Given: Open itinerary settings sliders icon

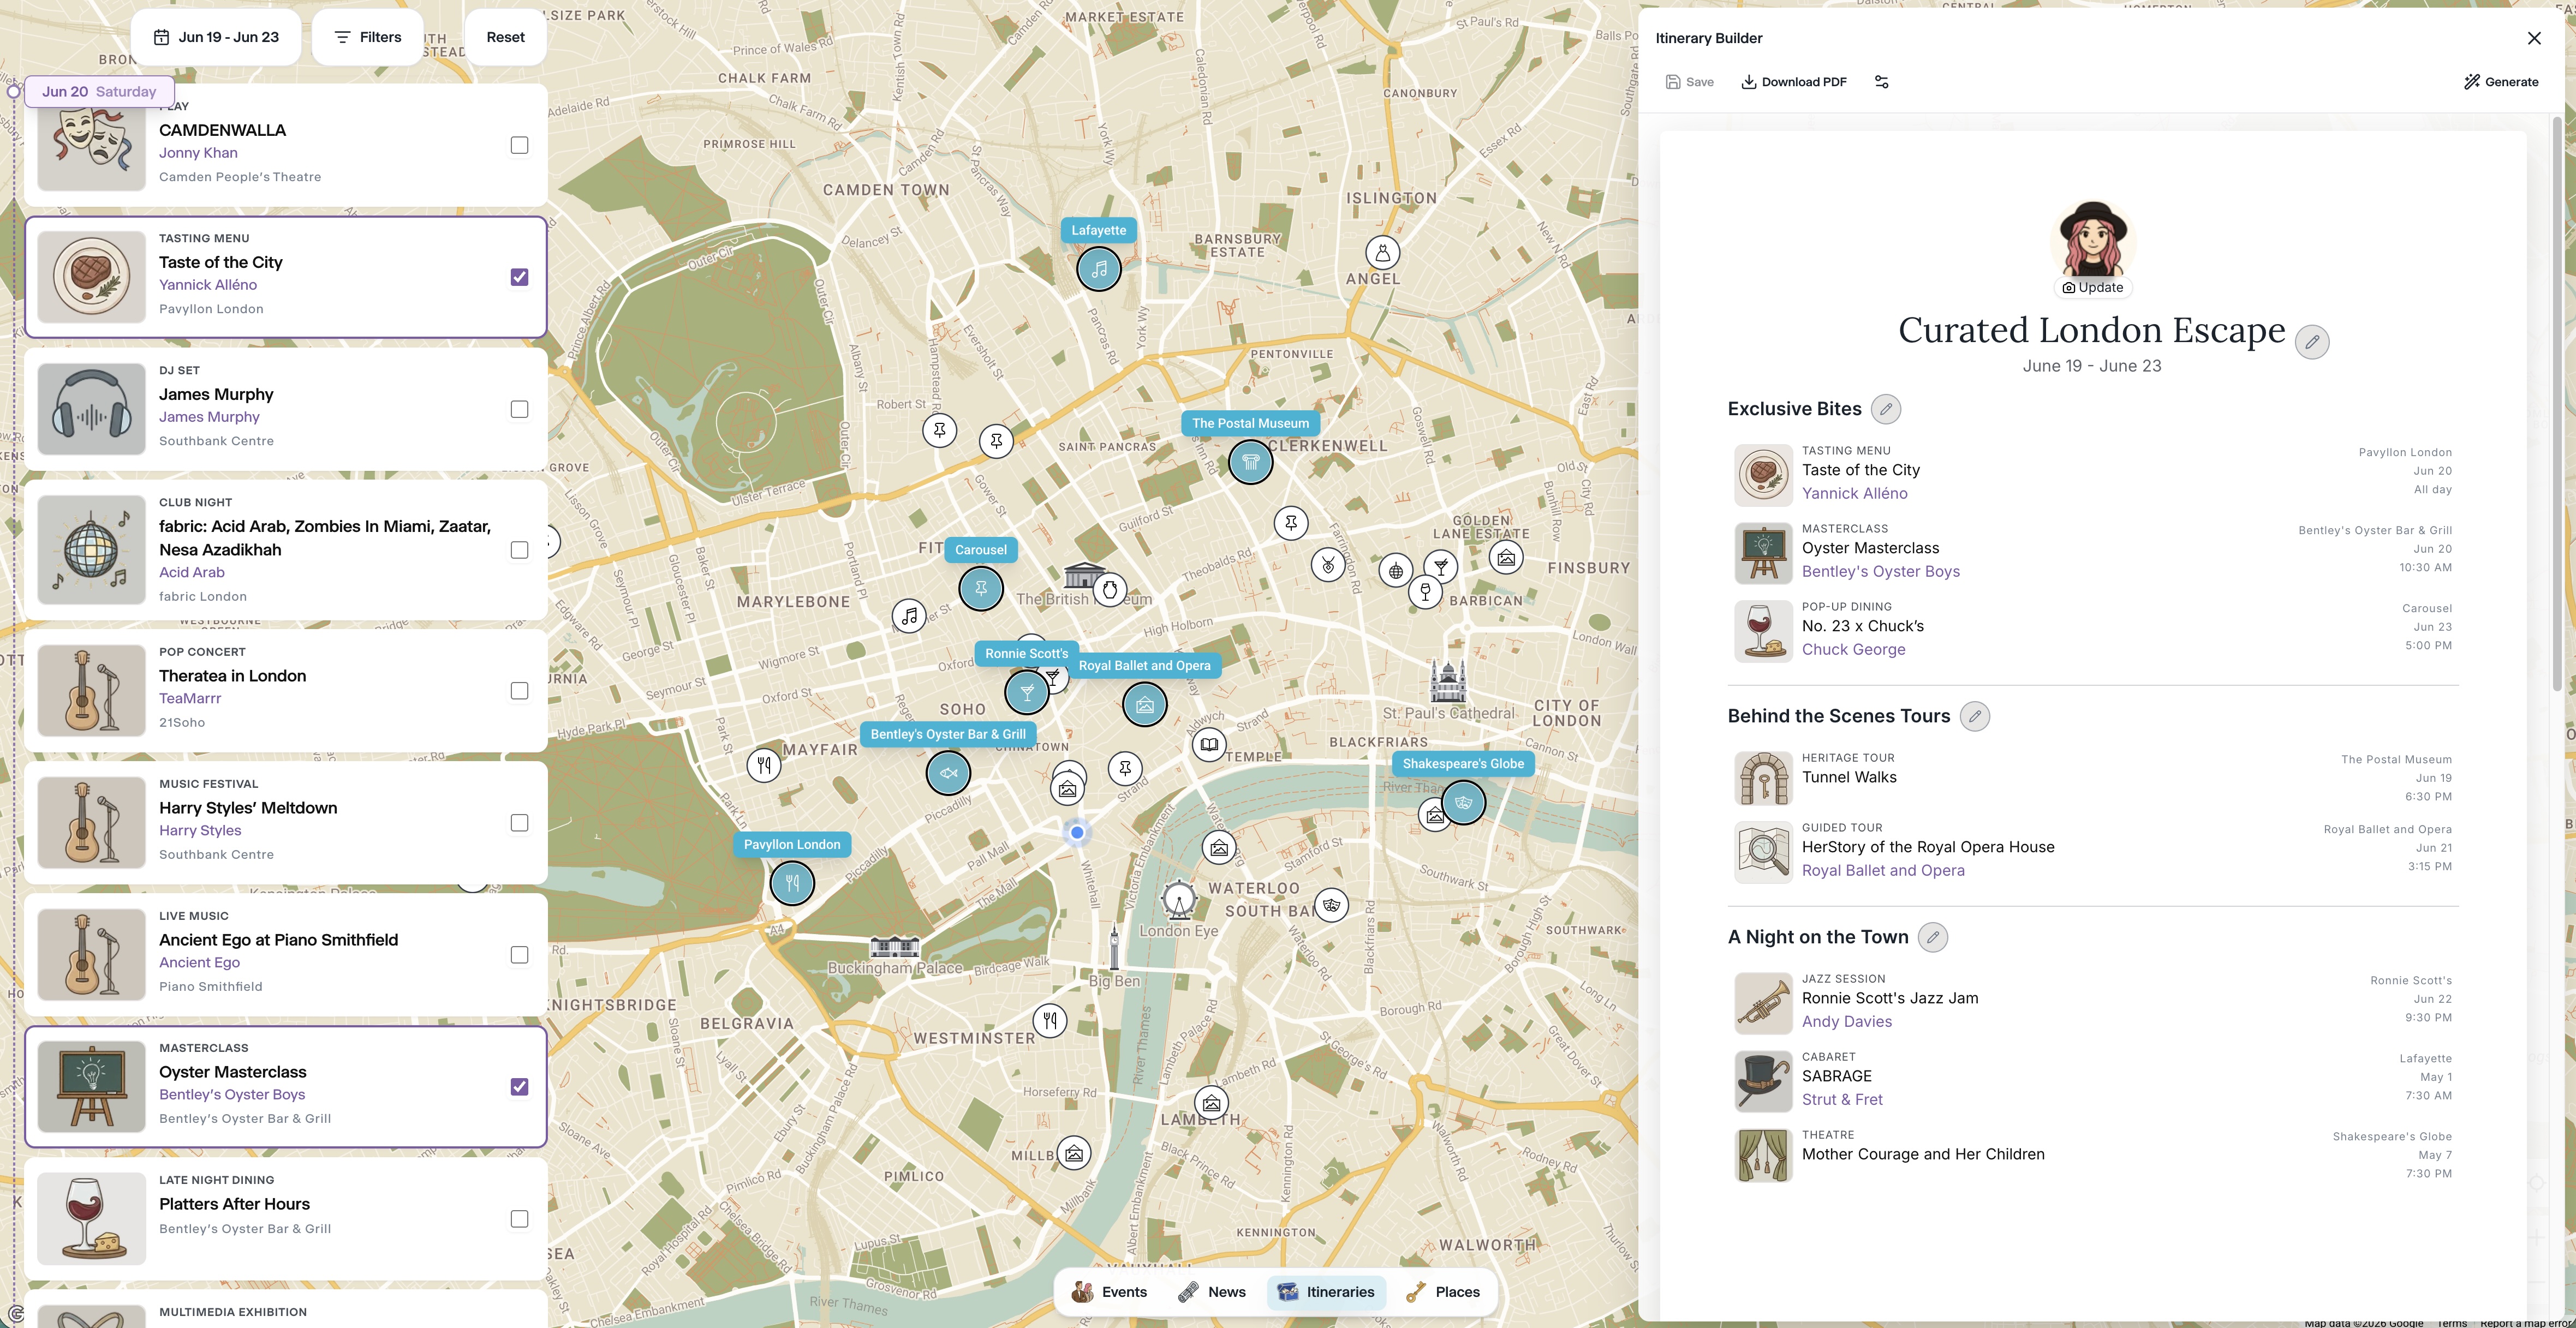Looking at the screenshot, I should tap(1881, 82).
